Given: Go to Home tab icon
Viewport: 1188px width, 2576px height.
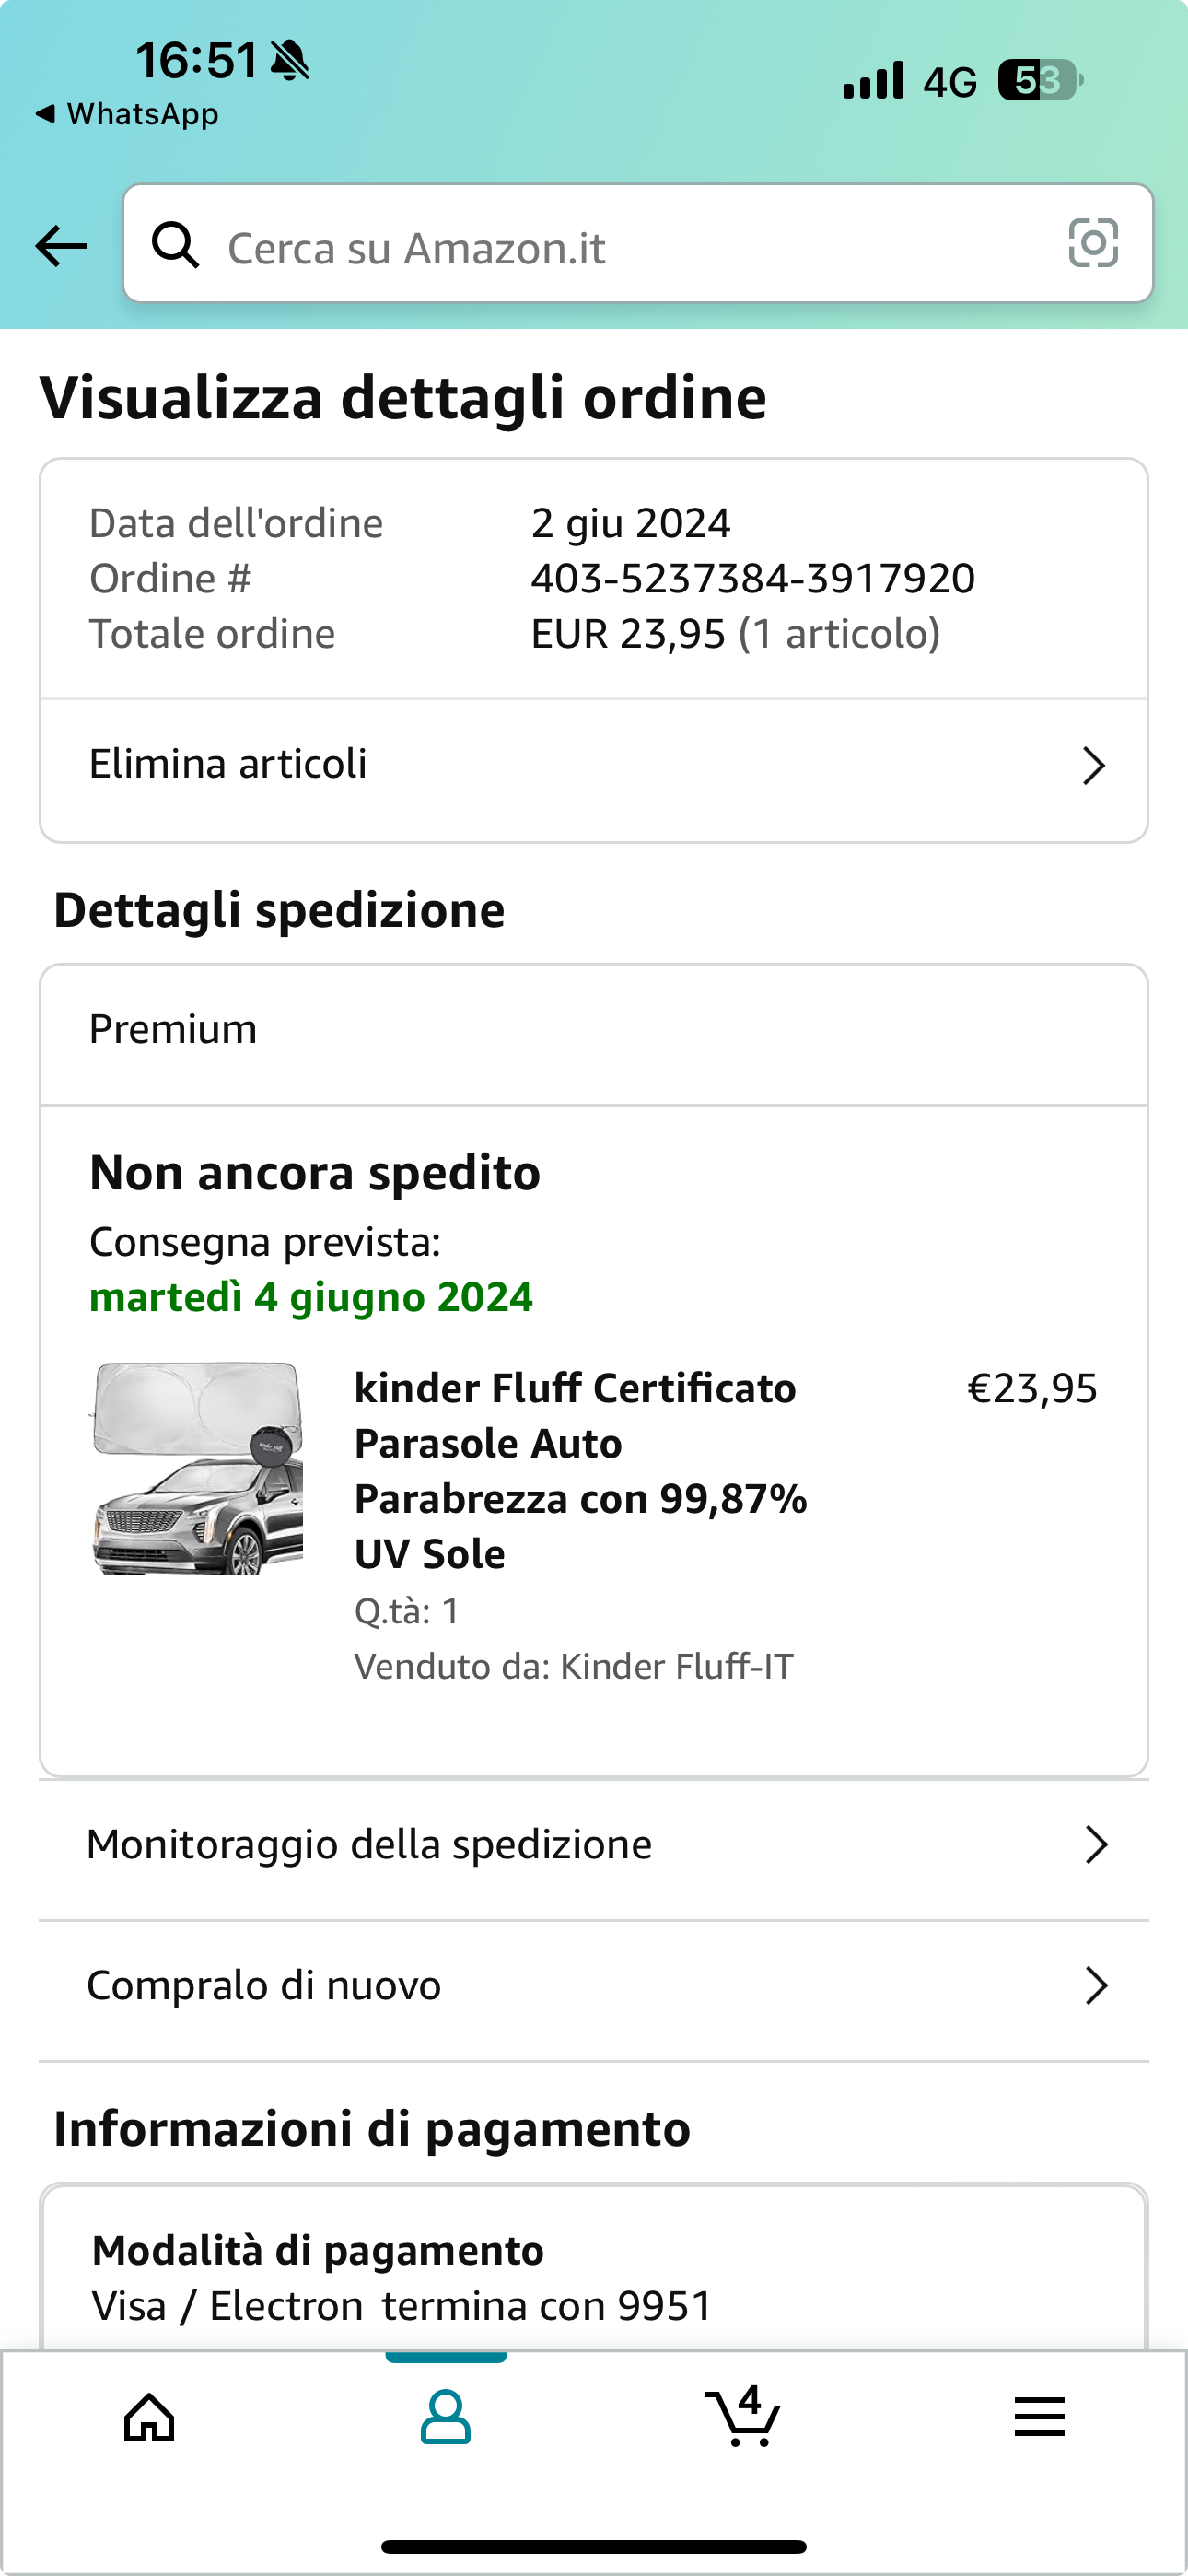Looking at the screenshot, I should pyautogui.click(x=149, y=2418).
